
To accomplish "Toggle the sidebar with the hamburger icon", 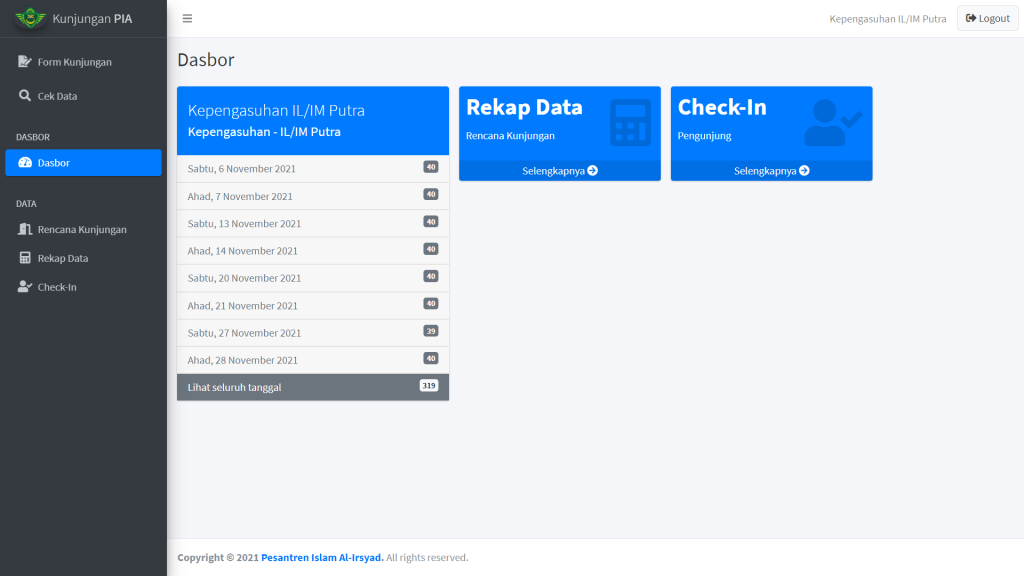I will pos(187,19).
